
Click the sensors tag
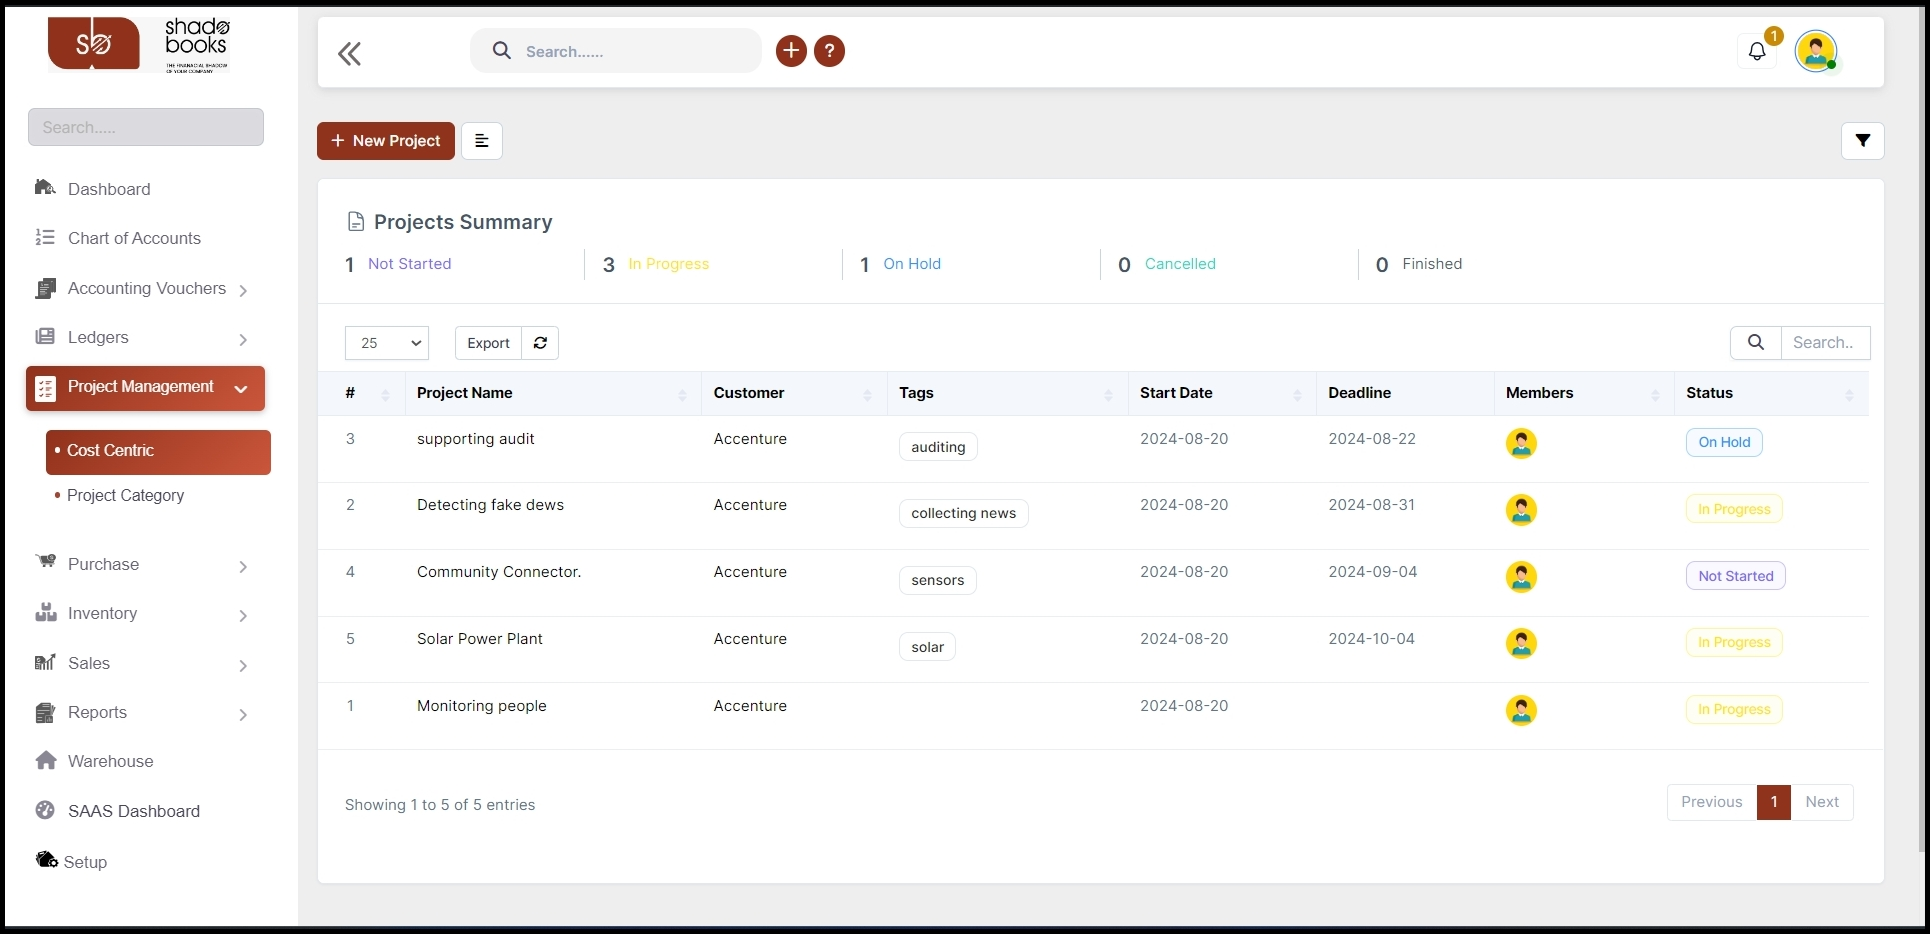tap(937, 580)
